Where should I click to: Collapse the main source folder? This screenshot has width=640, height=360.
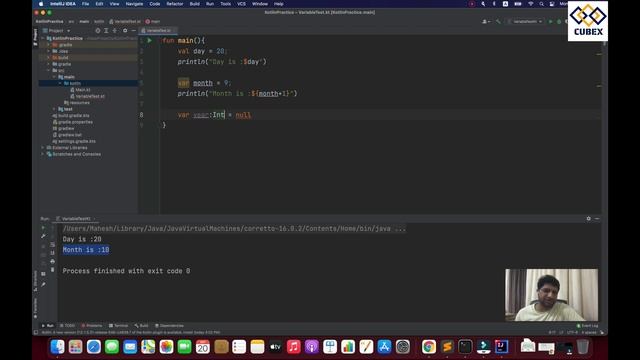(54, 77)
